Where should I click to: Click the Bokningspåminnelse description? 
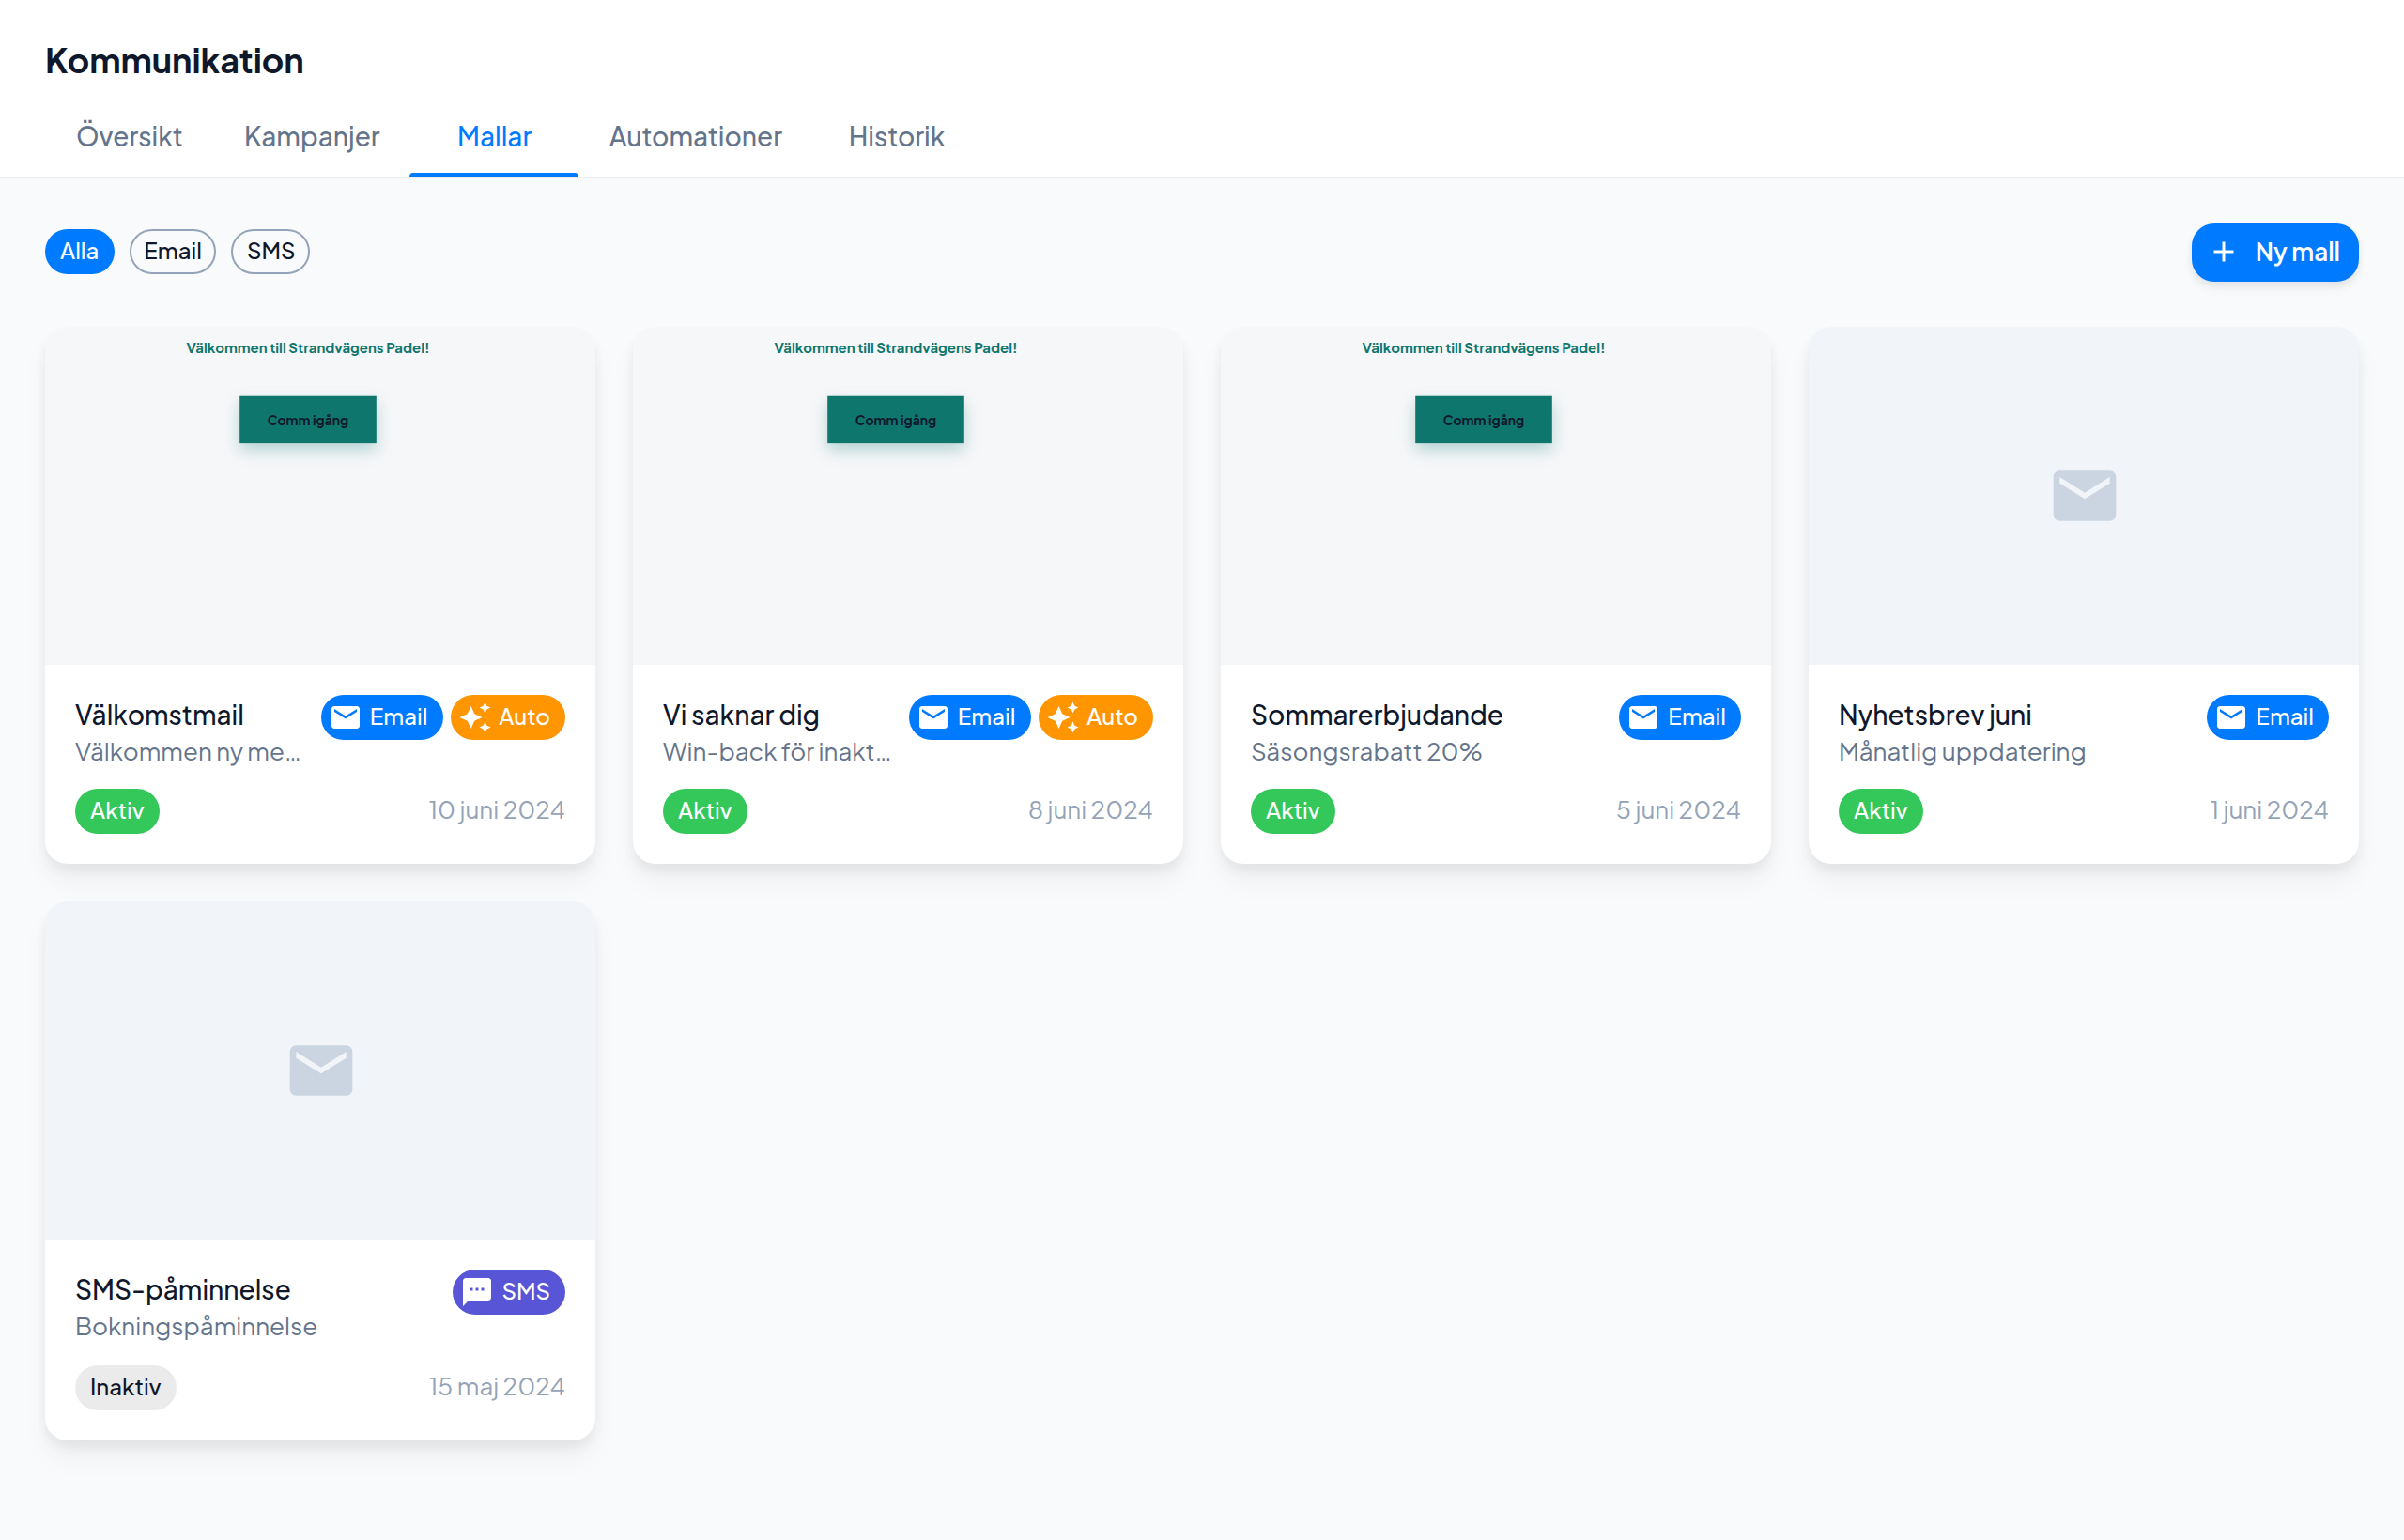point(196,1327)
